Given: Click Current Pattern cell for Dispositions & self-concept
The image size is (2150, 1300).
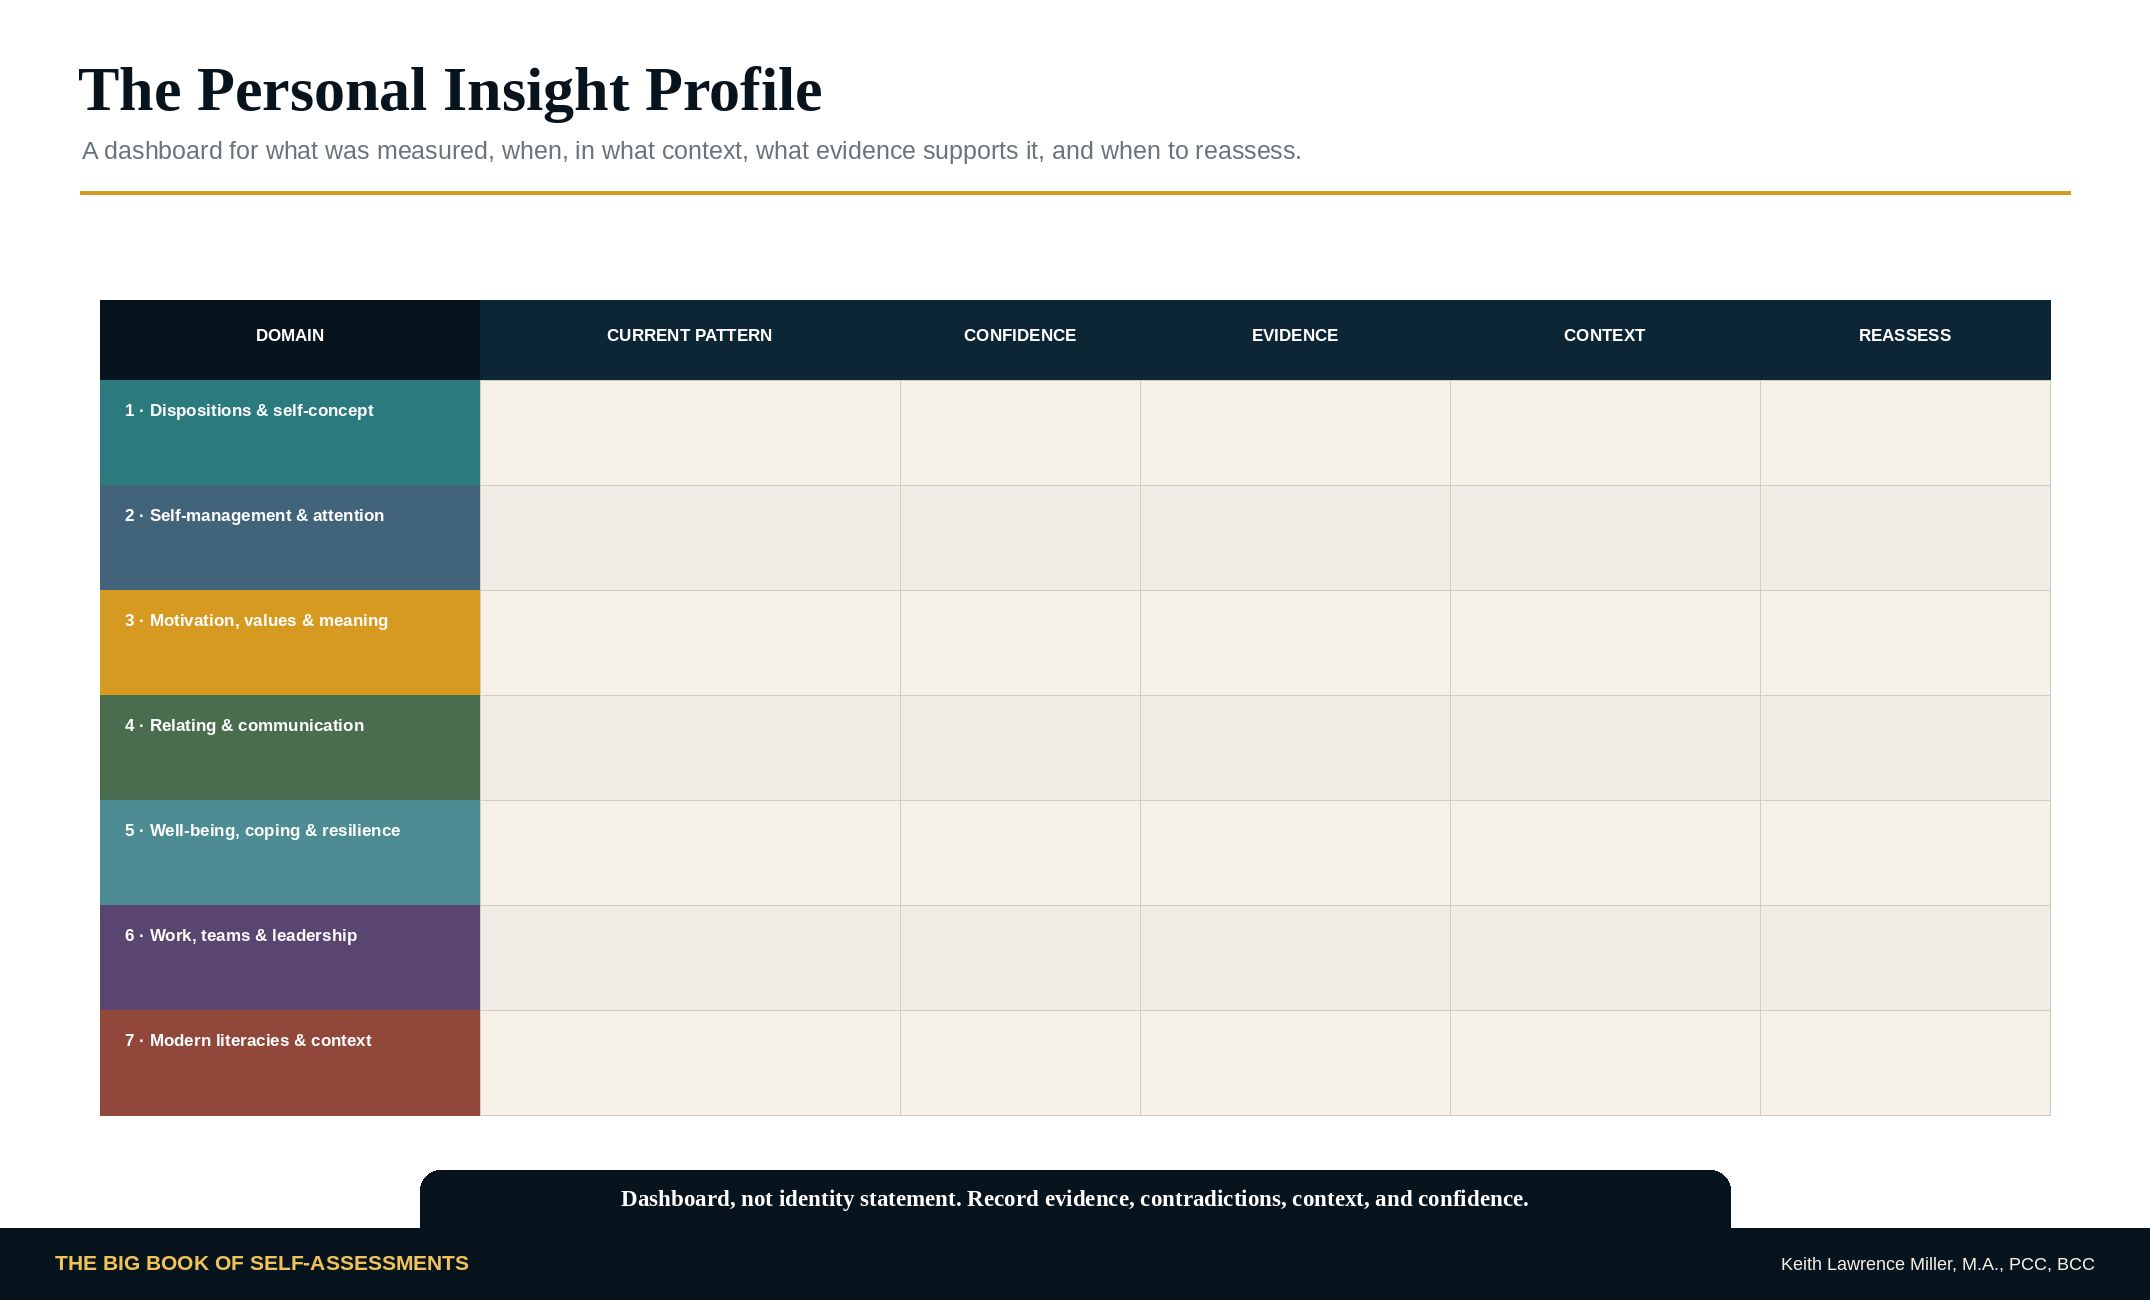Looking at the screenshot, I should click(x=690, y=433).
